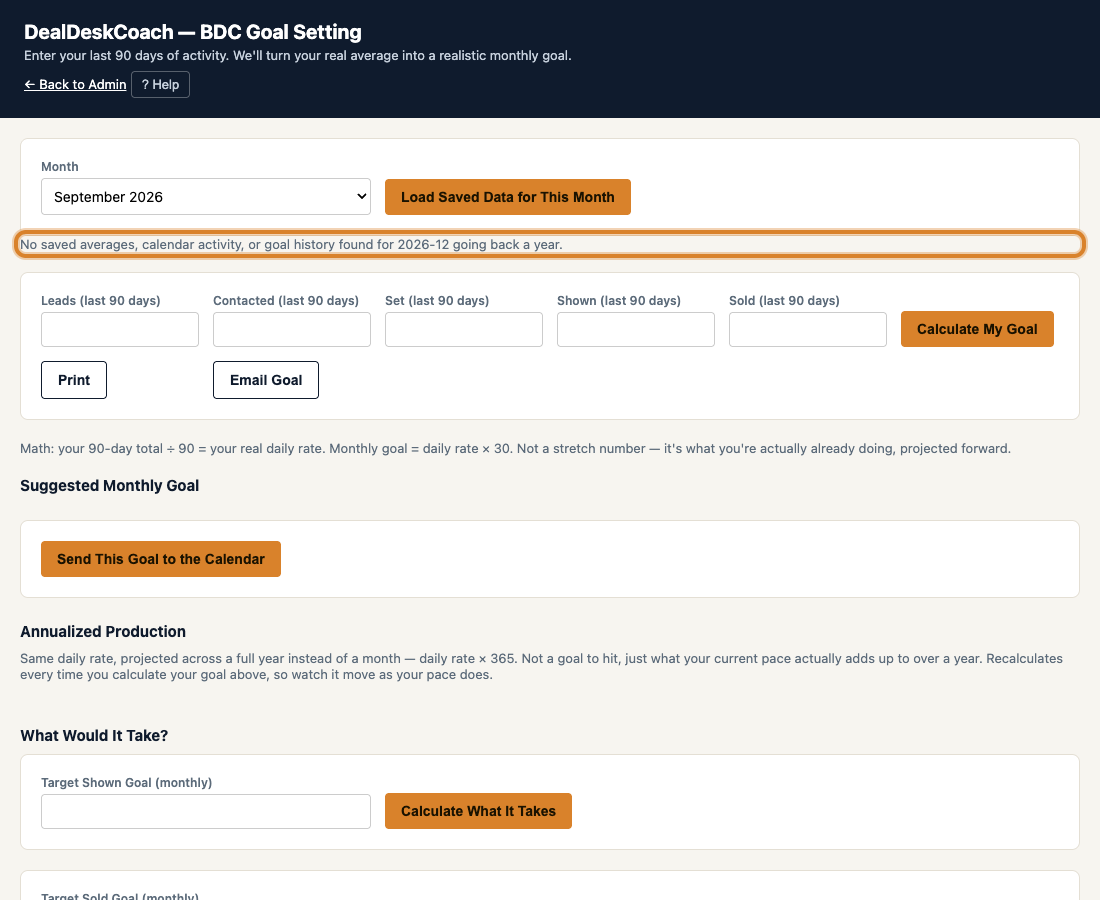Viewport: 1100px width, 900px height.
Task: Select the What Would It Take? heading
Action: 94,735
